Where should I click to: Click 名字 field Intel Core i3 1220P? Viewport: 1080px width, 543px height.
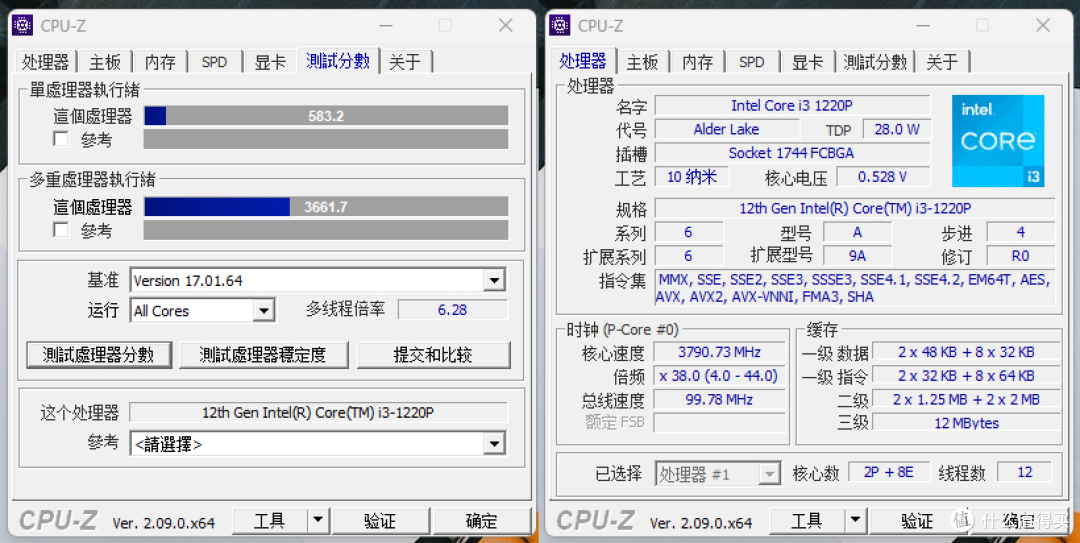[792, 105]
